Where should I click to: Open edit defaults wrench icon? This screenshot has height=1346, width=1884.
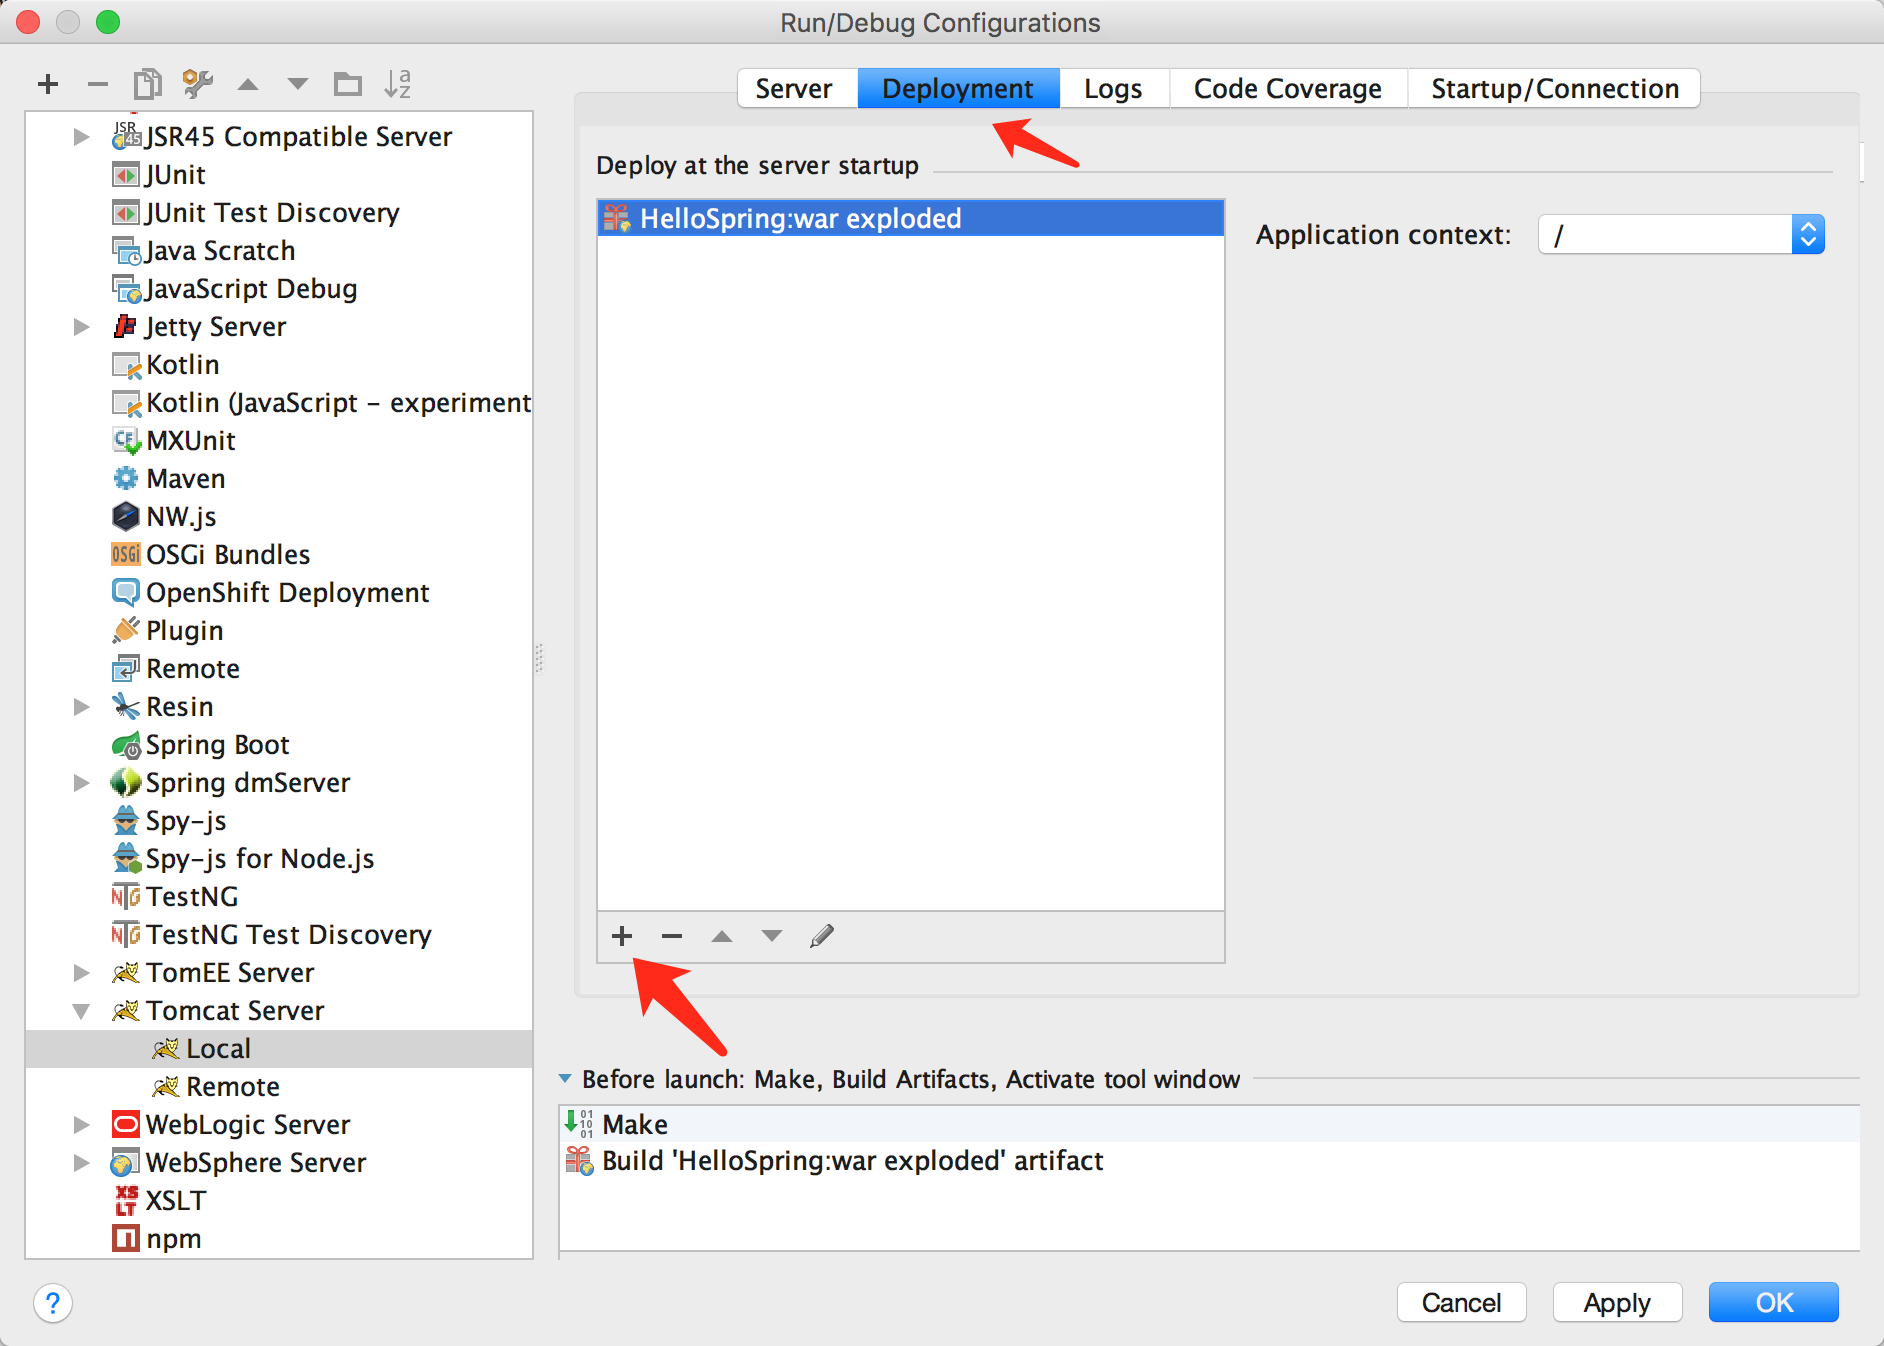[197, 84]
